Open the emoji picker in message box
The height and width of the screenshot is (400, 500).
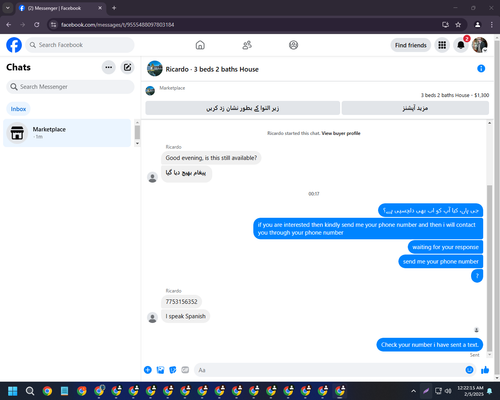point(469,370)
